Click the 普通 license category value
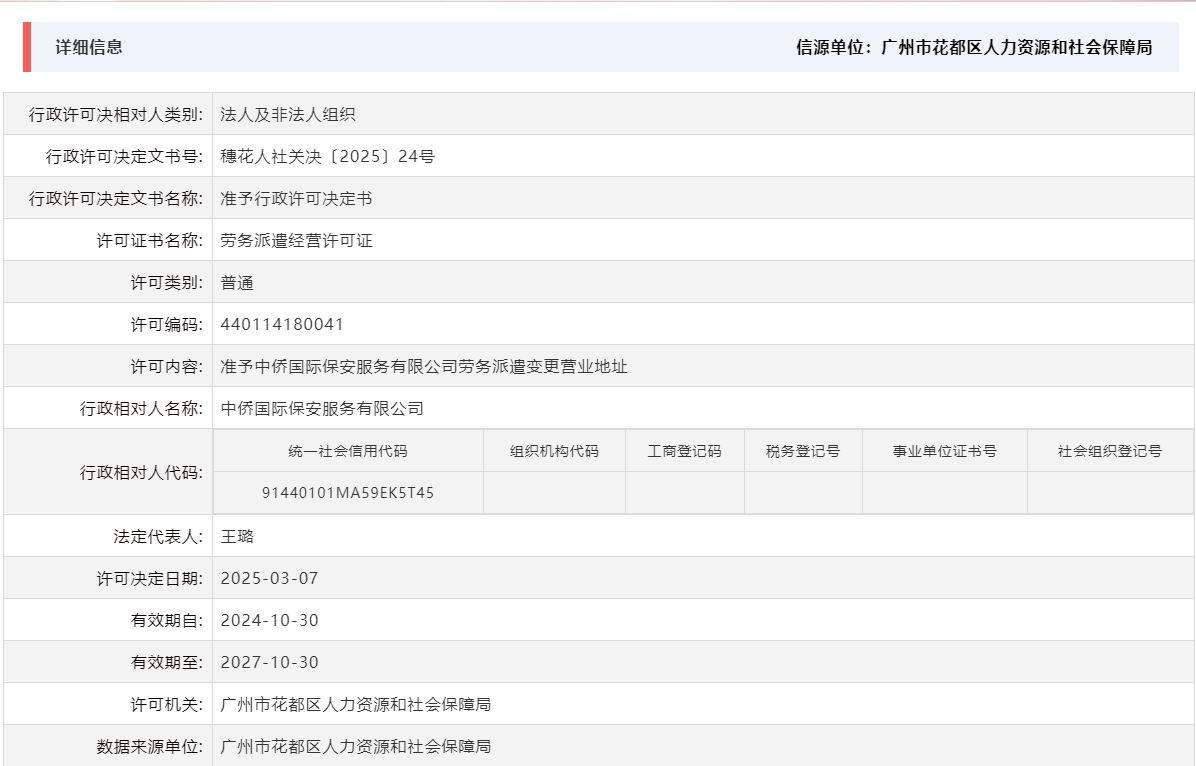This screenshot has height=766, width=1196. [236, 281]
